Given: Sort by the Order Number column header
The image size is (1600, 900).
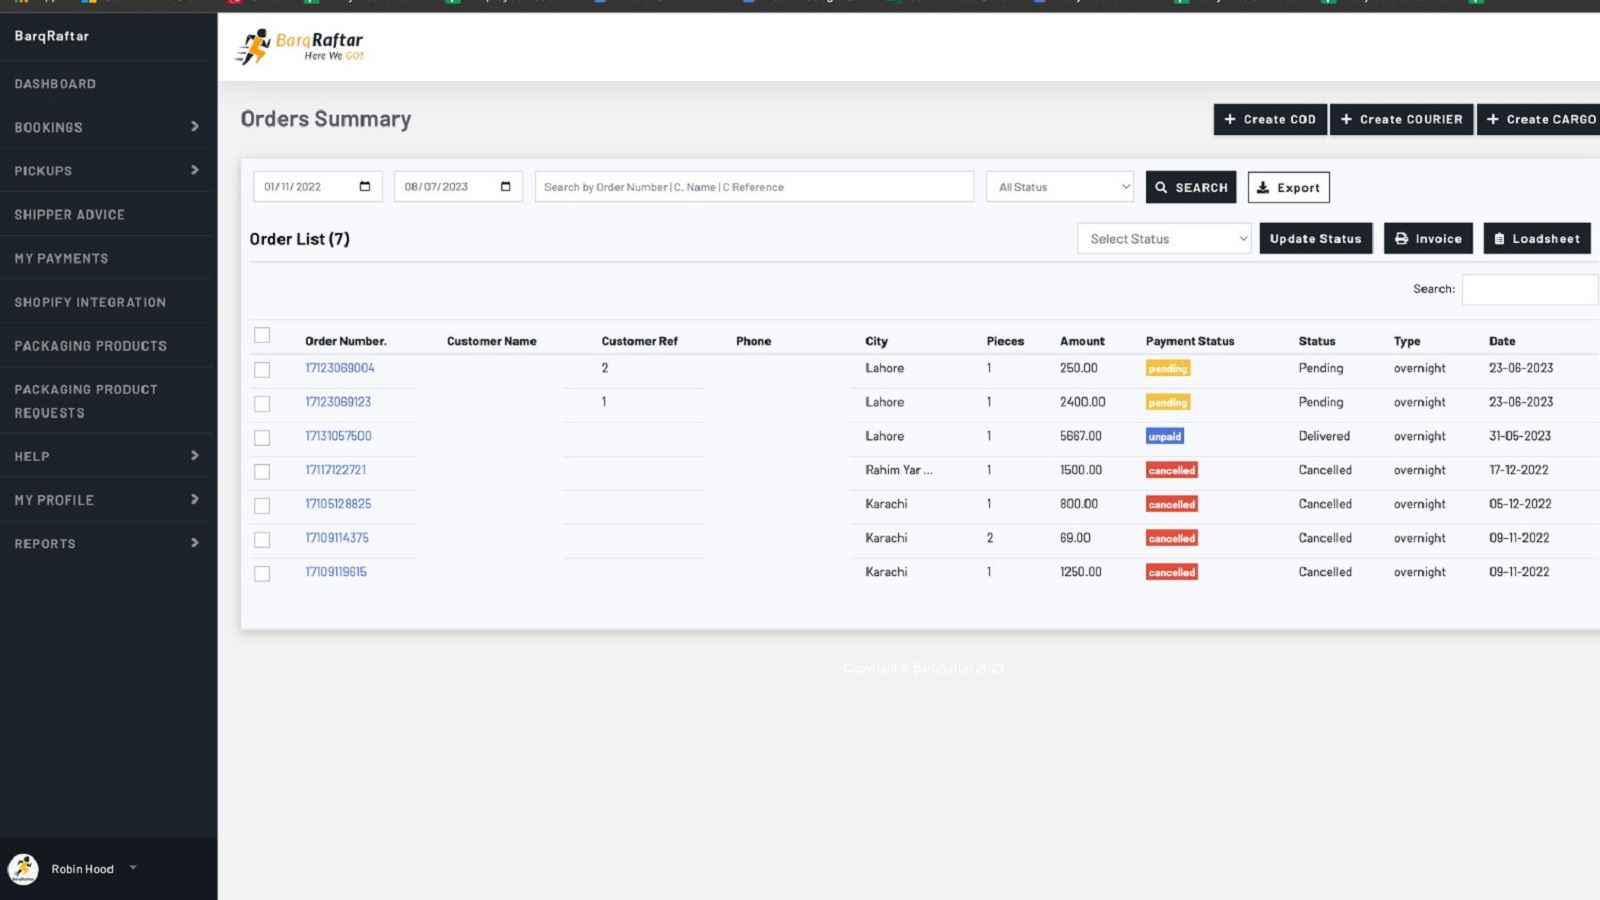Looking at the screenshot, I should pyautogui.click(x=346, y=341).
